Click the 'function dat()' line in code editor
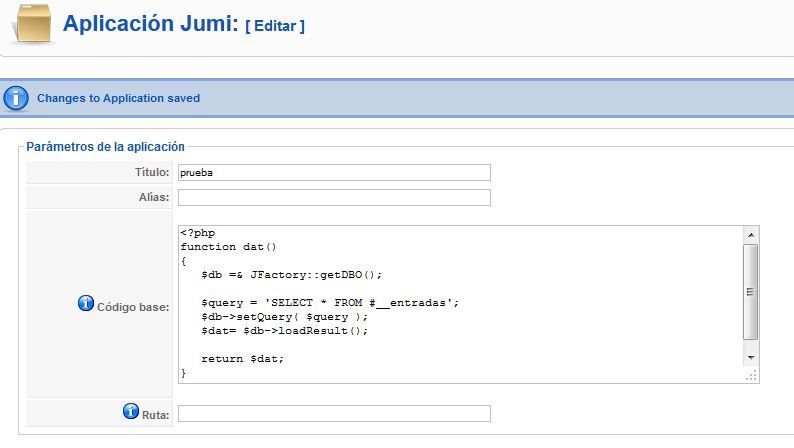Image resolution: width=794 pixels, height=448 pixels. (x=228, y=247)
